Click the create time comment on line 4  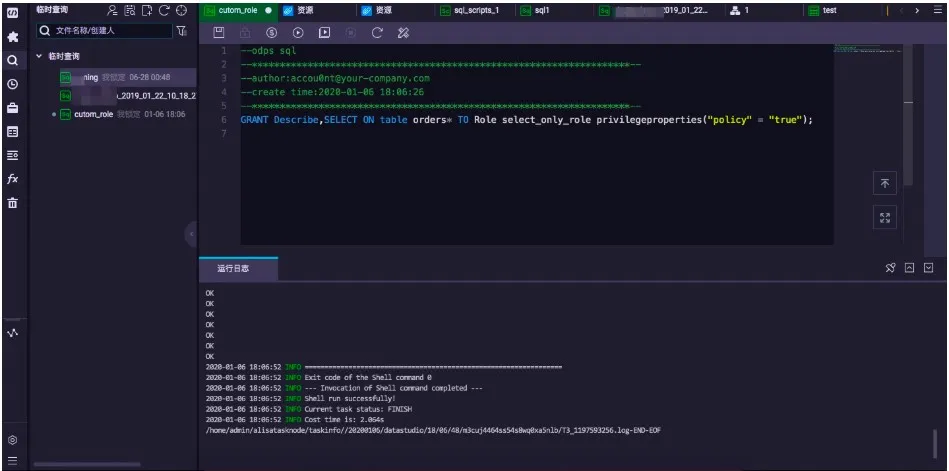(x=332, y=92)
